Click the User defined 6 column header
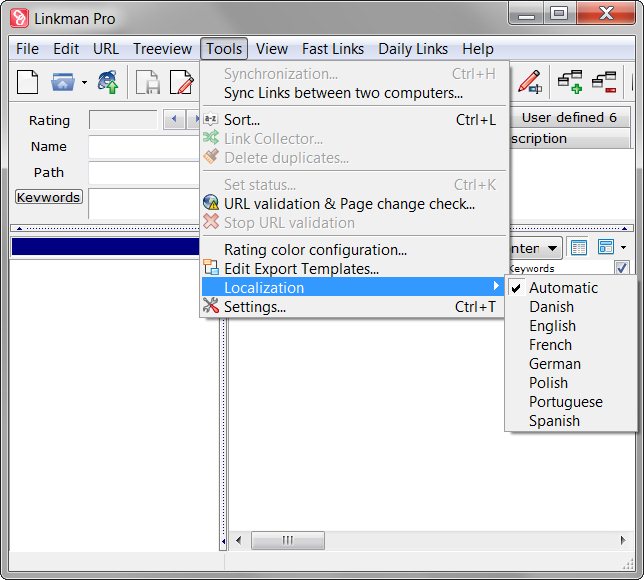Viewport: 644px width, 580px height. pyautogui.click(x=569, y=117)
